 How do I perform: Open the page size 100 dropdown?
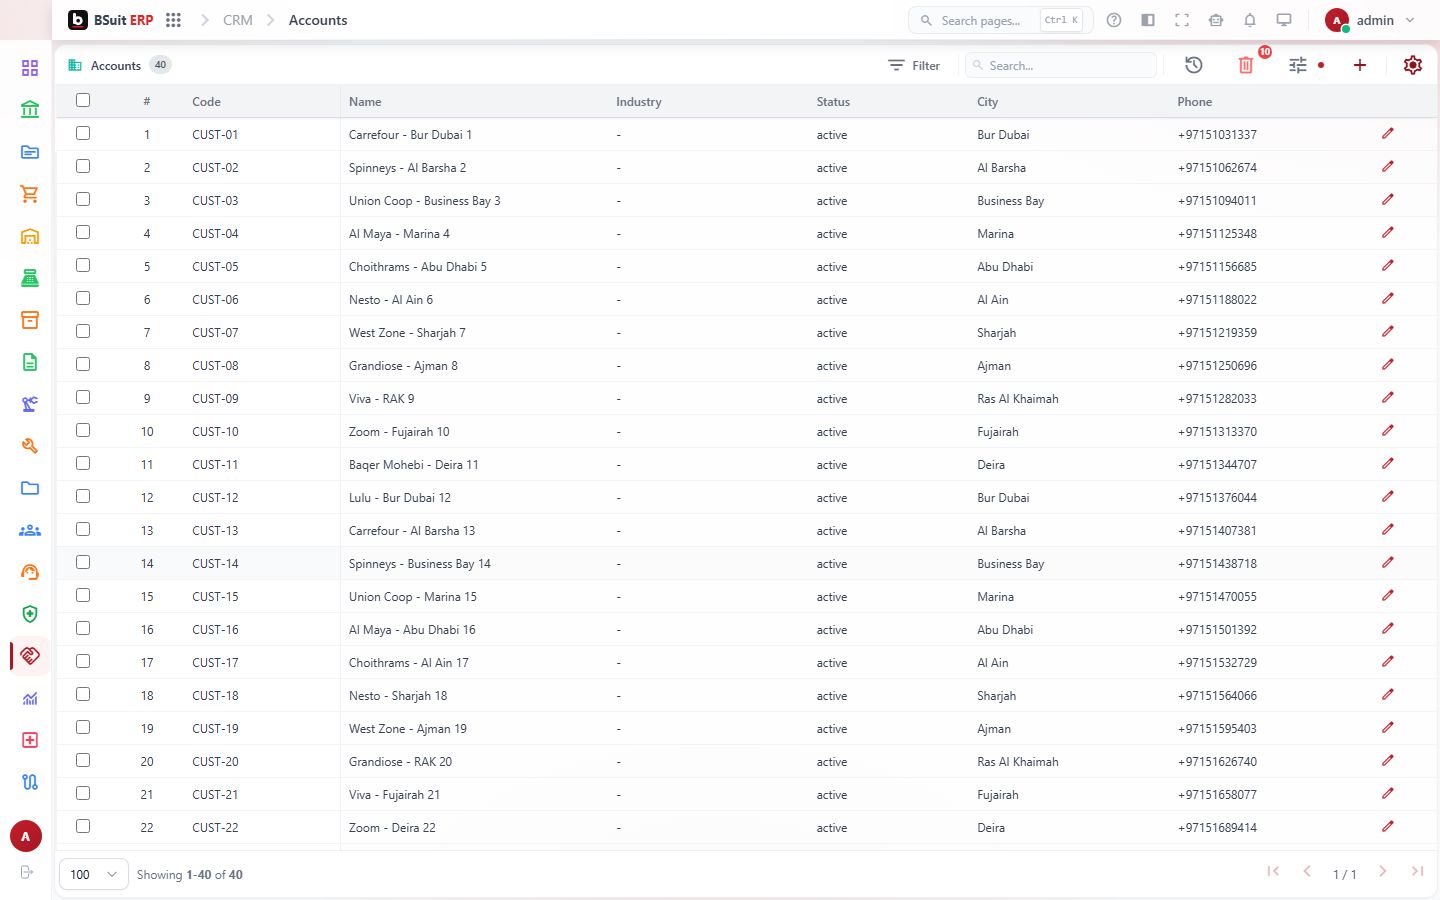click(x=94, y=874)
